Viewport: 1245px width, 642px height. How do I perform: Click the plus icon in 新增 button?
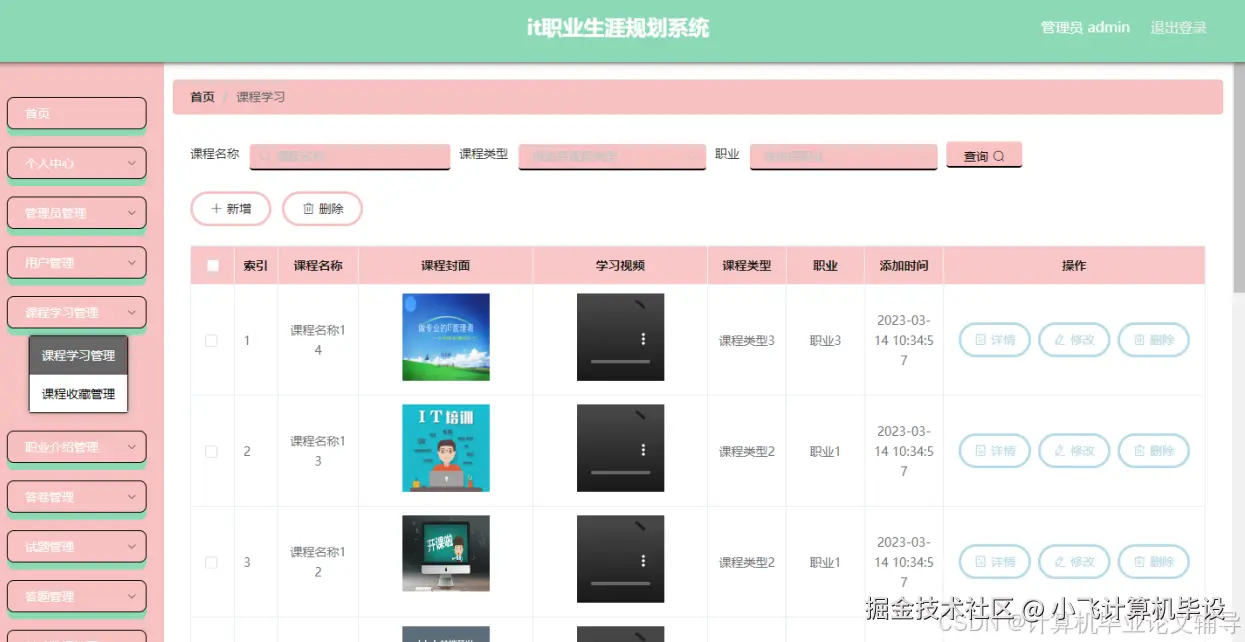coord(216,209)
